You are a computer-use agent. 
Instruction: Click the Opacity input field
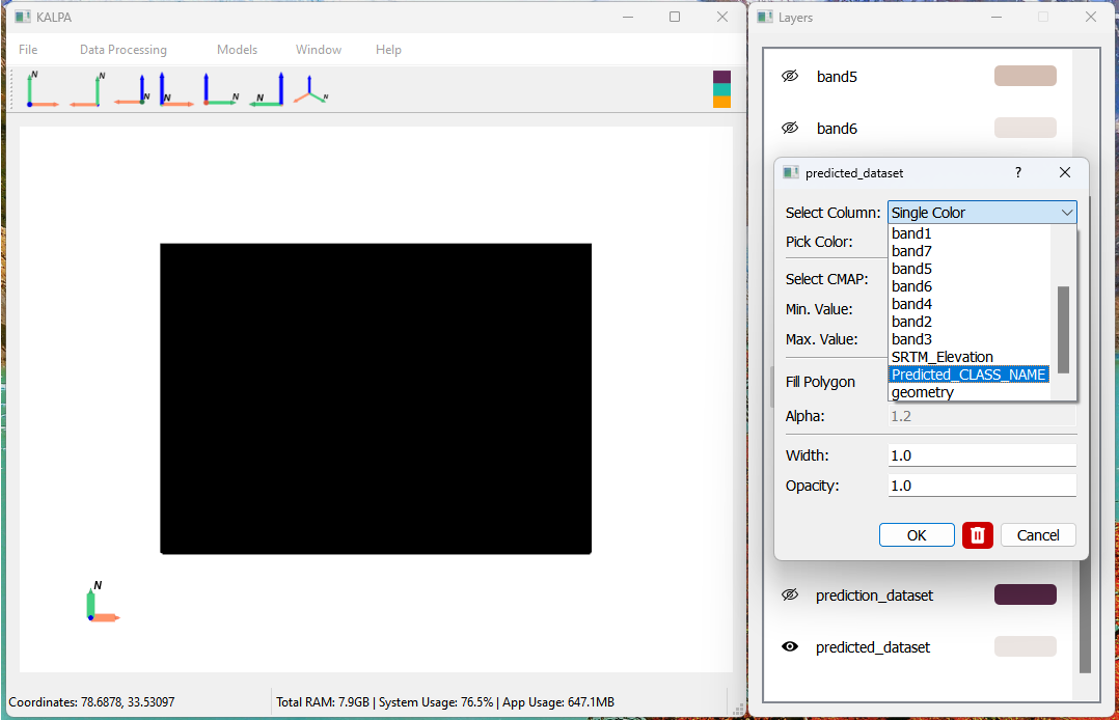pos(982,486)
